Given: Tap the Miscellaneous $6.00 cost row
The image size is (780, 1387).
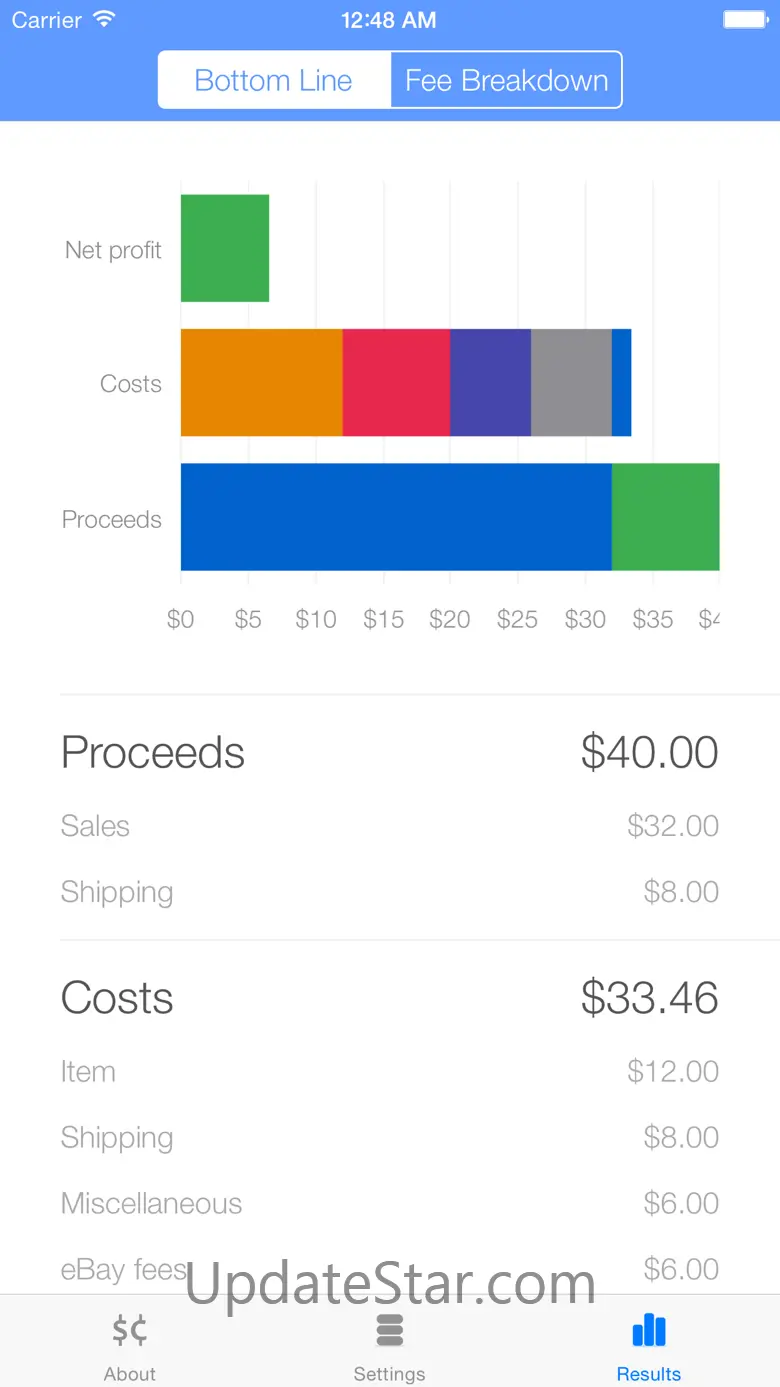Looking at the screenshot, I should [389, 1203].
